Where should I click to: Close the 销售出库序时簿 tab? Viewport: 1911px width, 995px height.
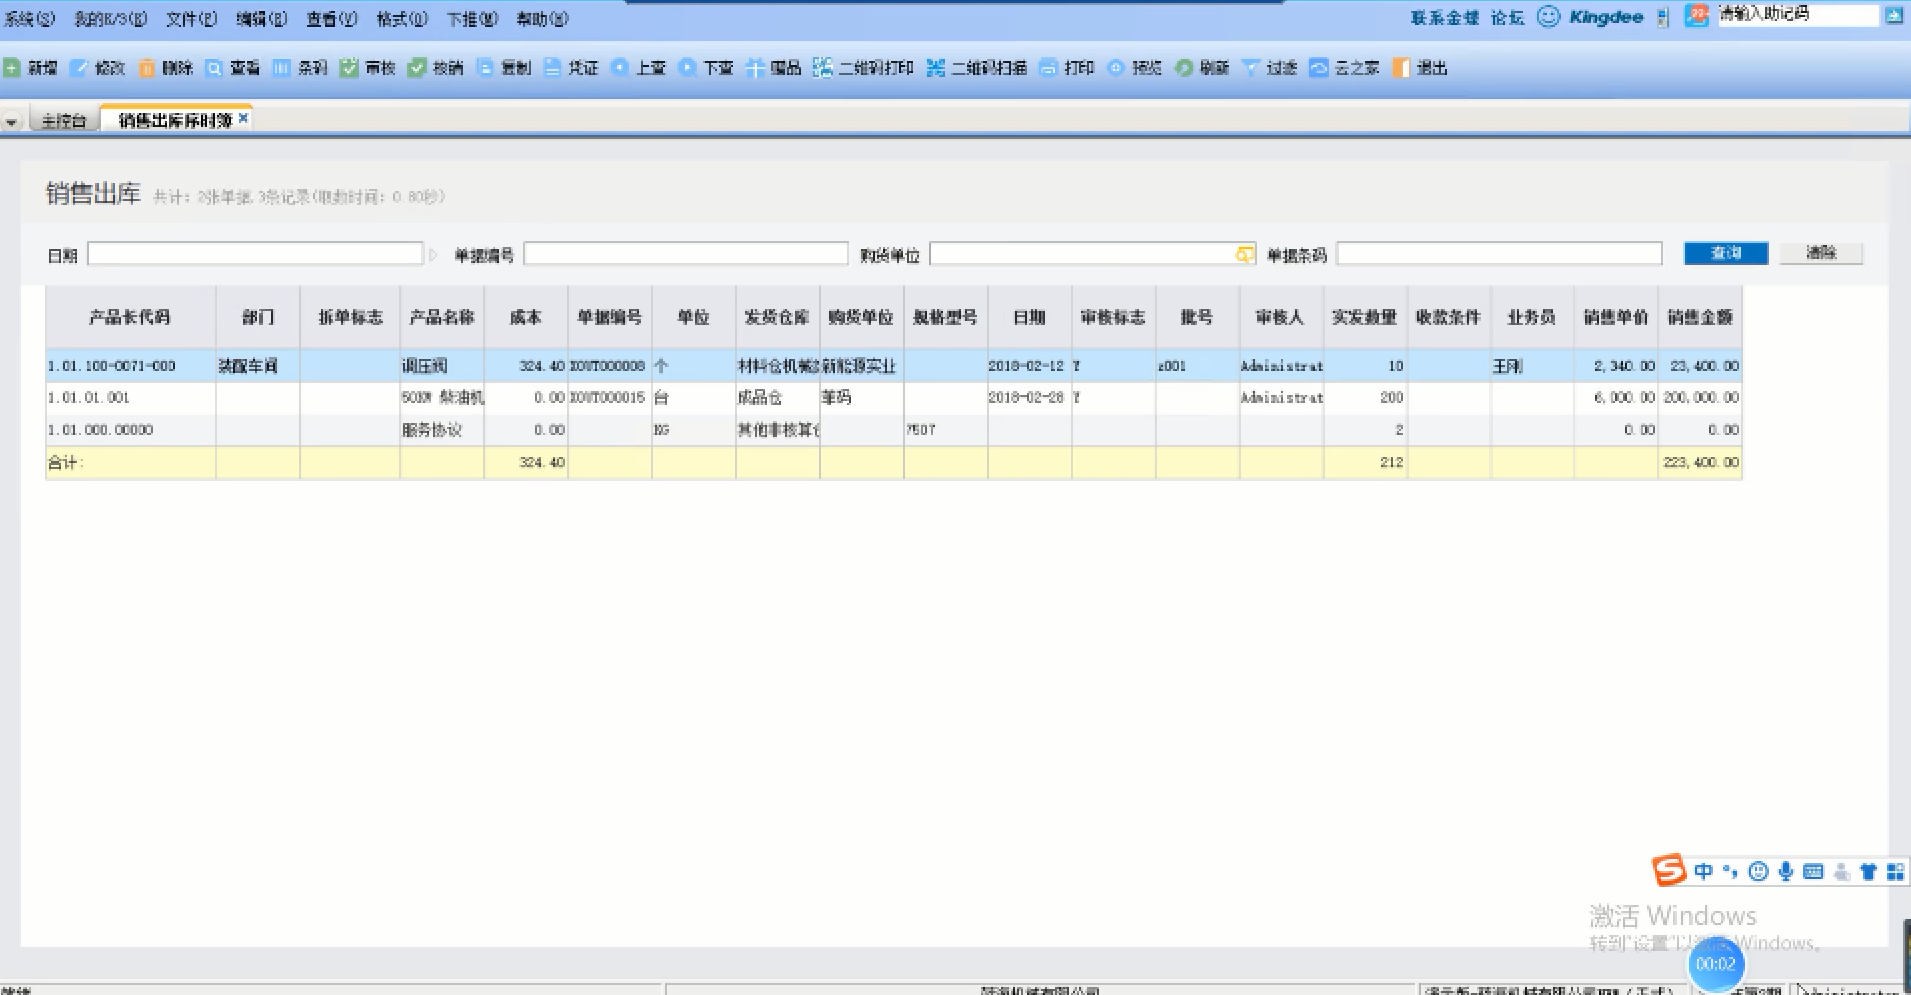(x=243, y=118)
